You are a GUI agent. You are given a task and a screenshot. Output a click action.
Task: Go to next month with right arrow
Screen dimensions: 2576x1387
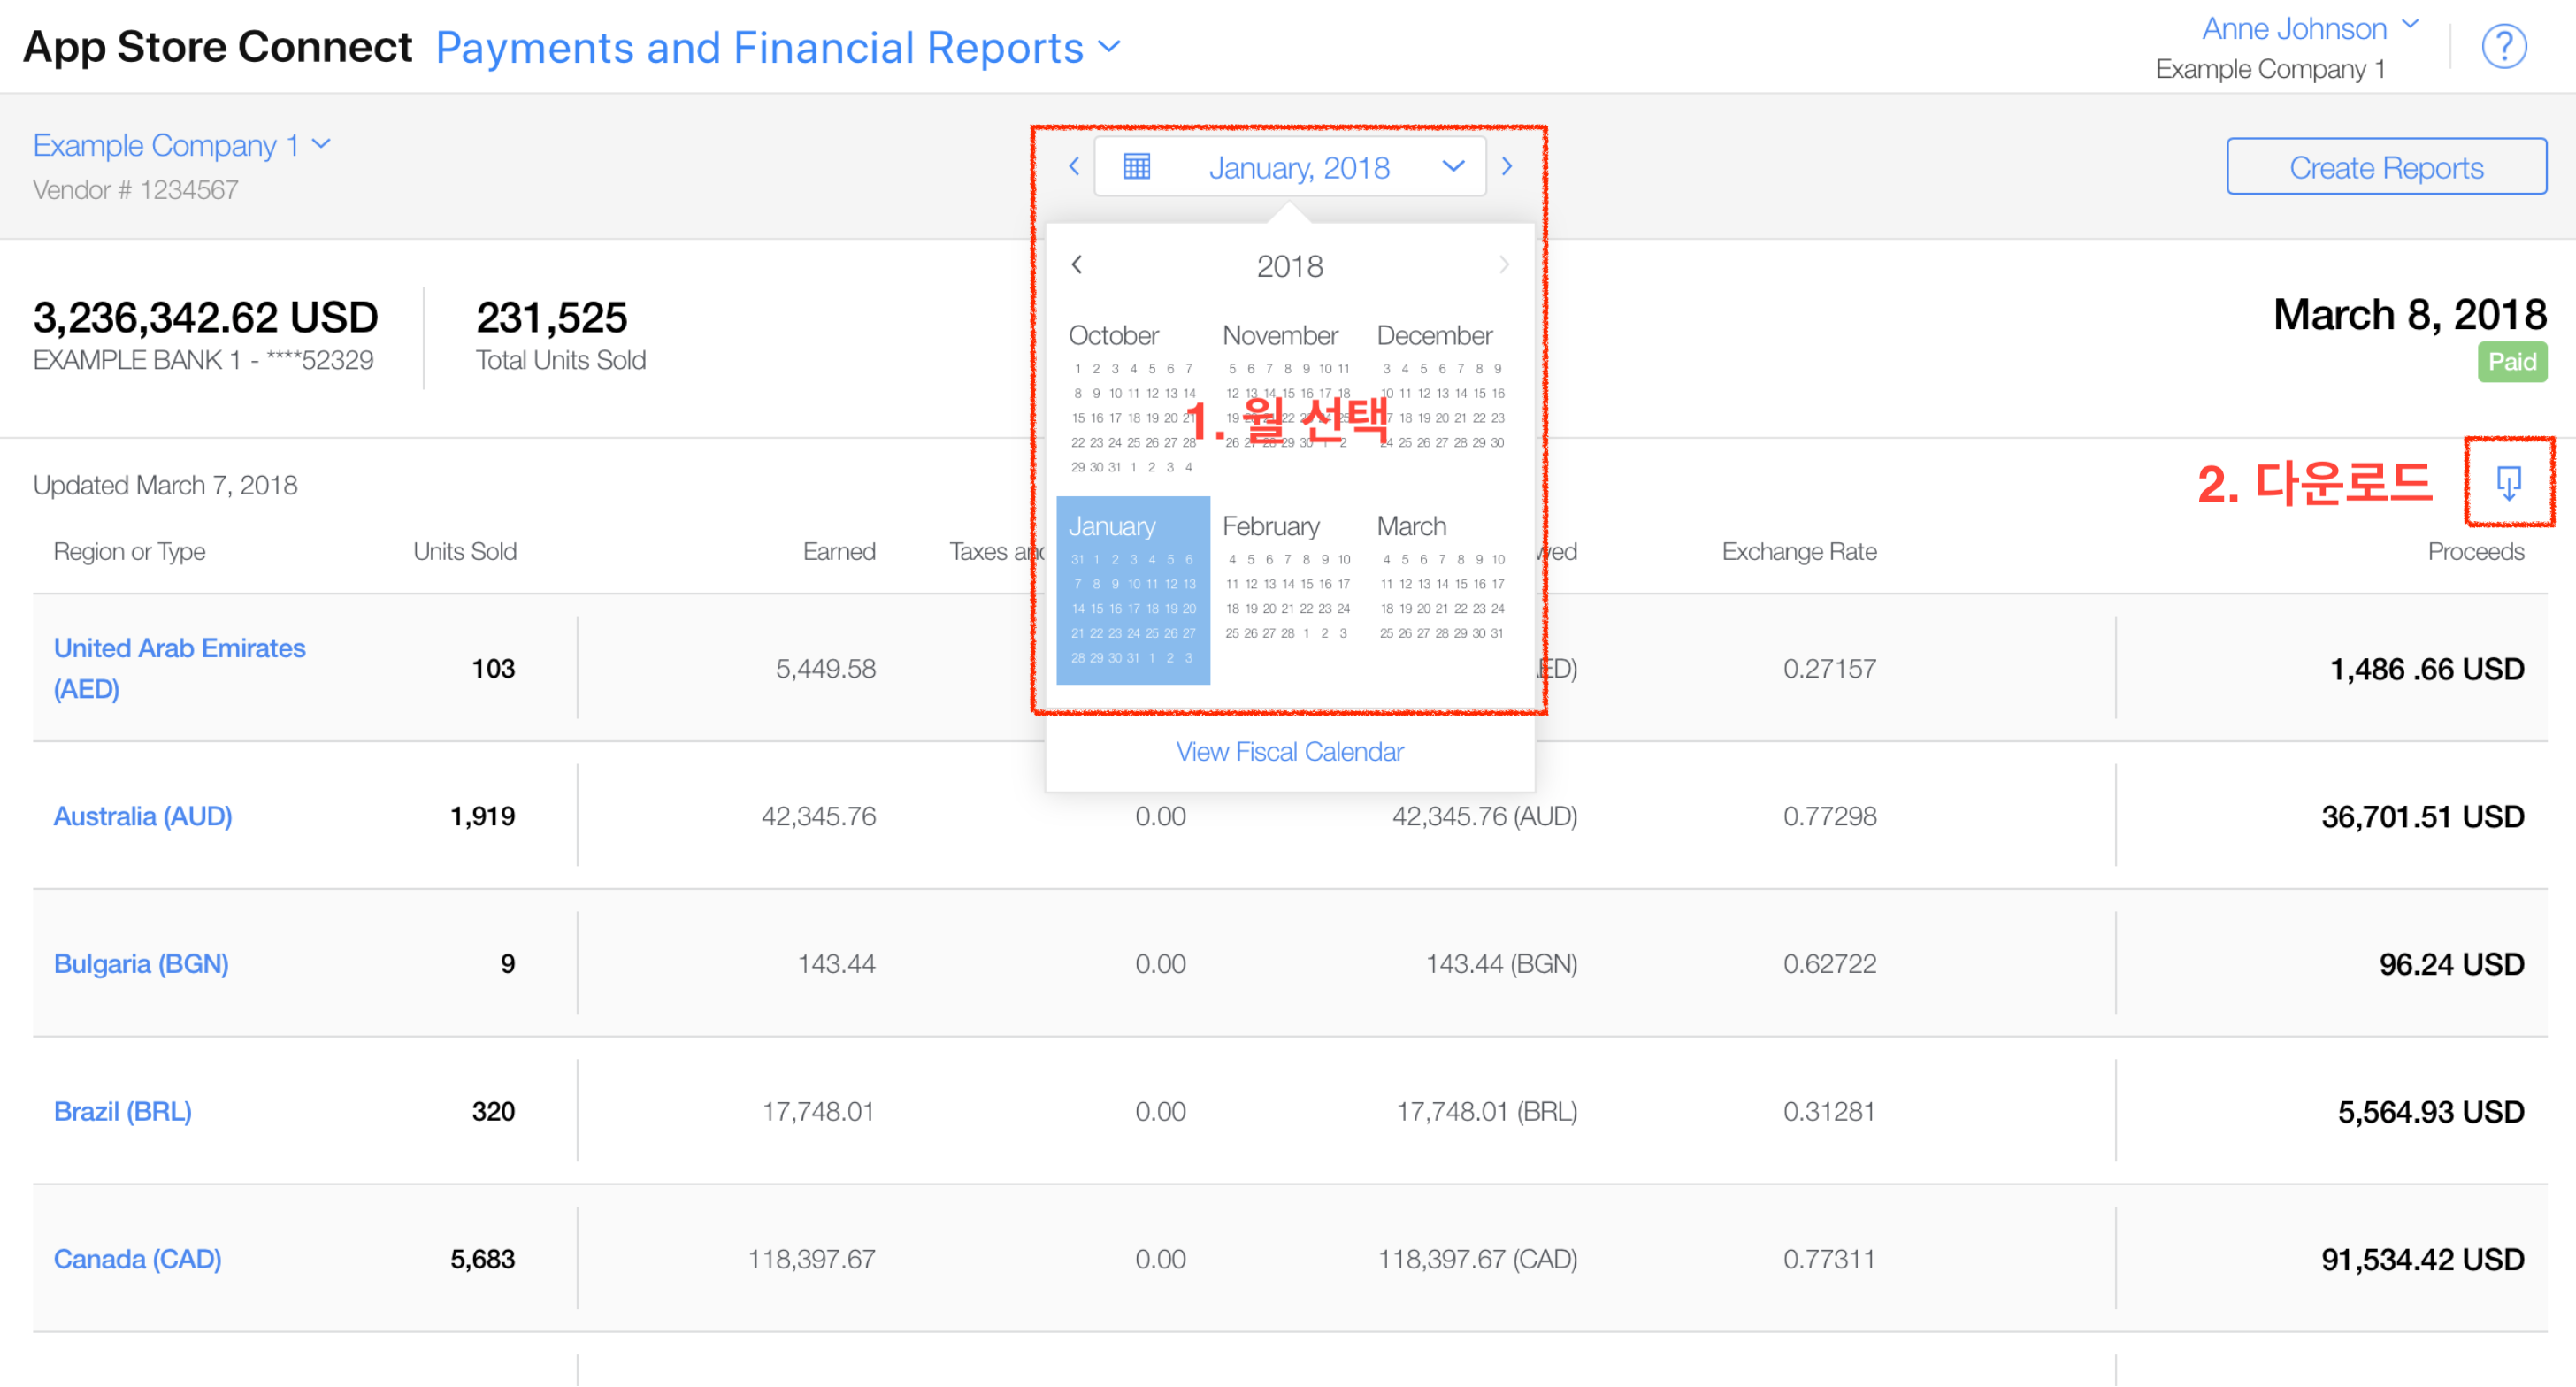tap(1506, 166)
